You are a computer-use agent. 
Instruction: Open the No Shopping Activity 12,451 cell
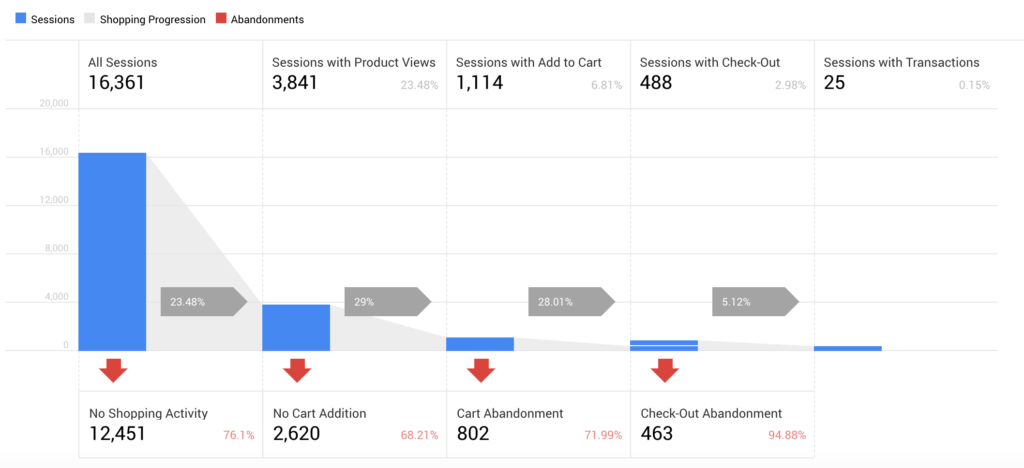click(170, 424)
